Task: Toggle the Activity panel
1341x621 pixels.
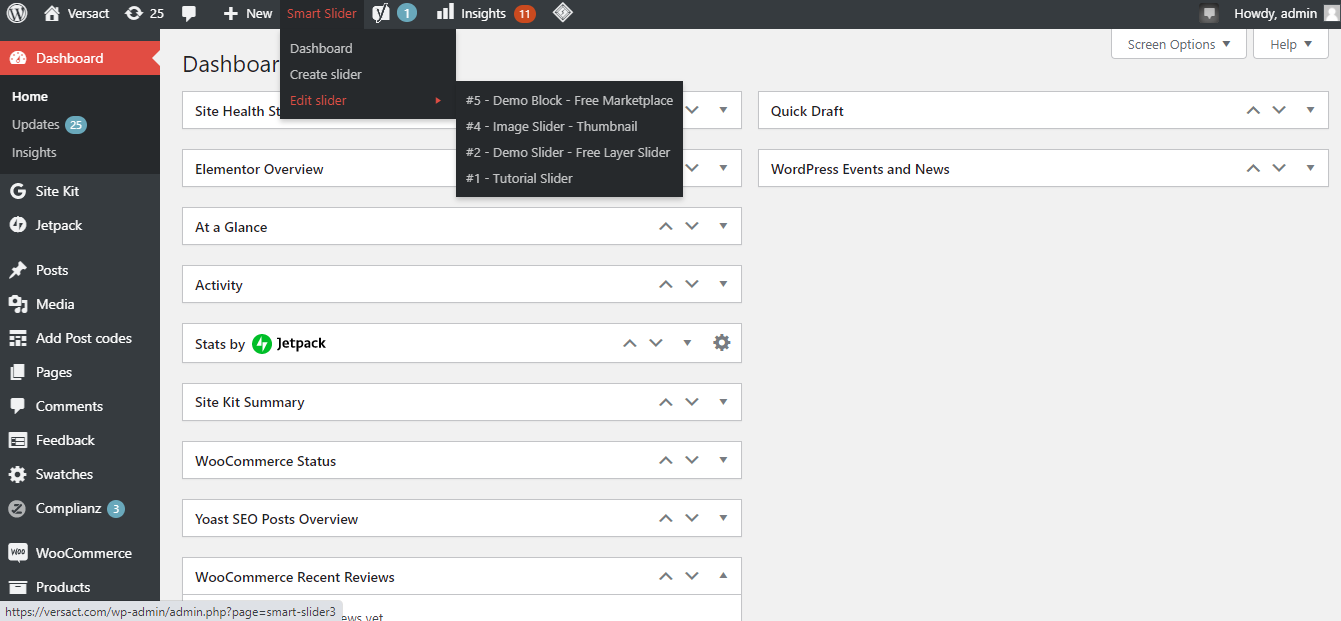Action: (723, 284)
